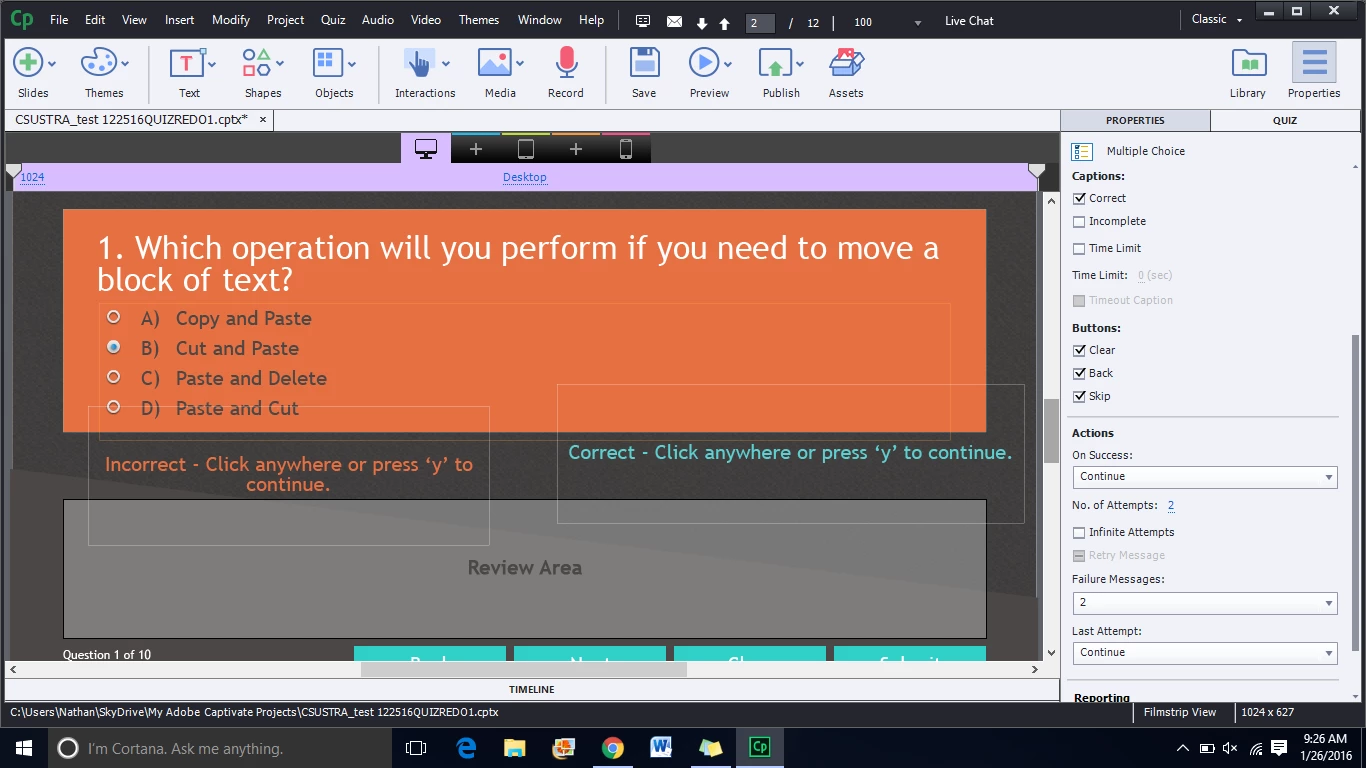Select the mobile phone breakpoint icon

(626, 149)
